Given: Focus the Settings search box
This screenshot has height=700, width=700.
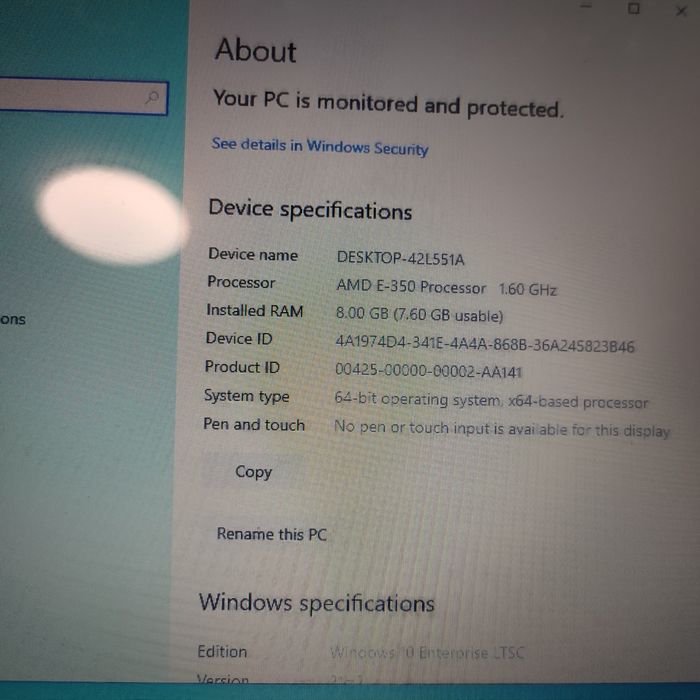Looking at the screenshot, I should pos(83,96).
